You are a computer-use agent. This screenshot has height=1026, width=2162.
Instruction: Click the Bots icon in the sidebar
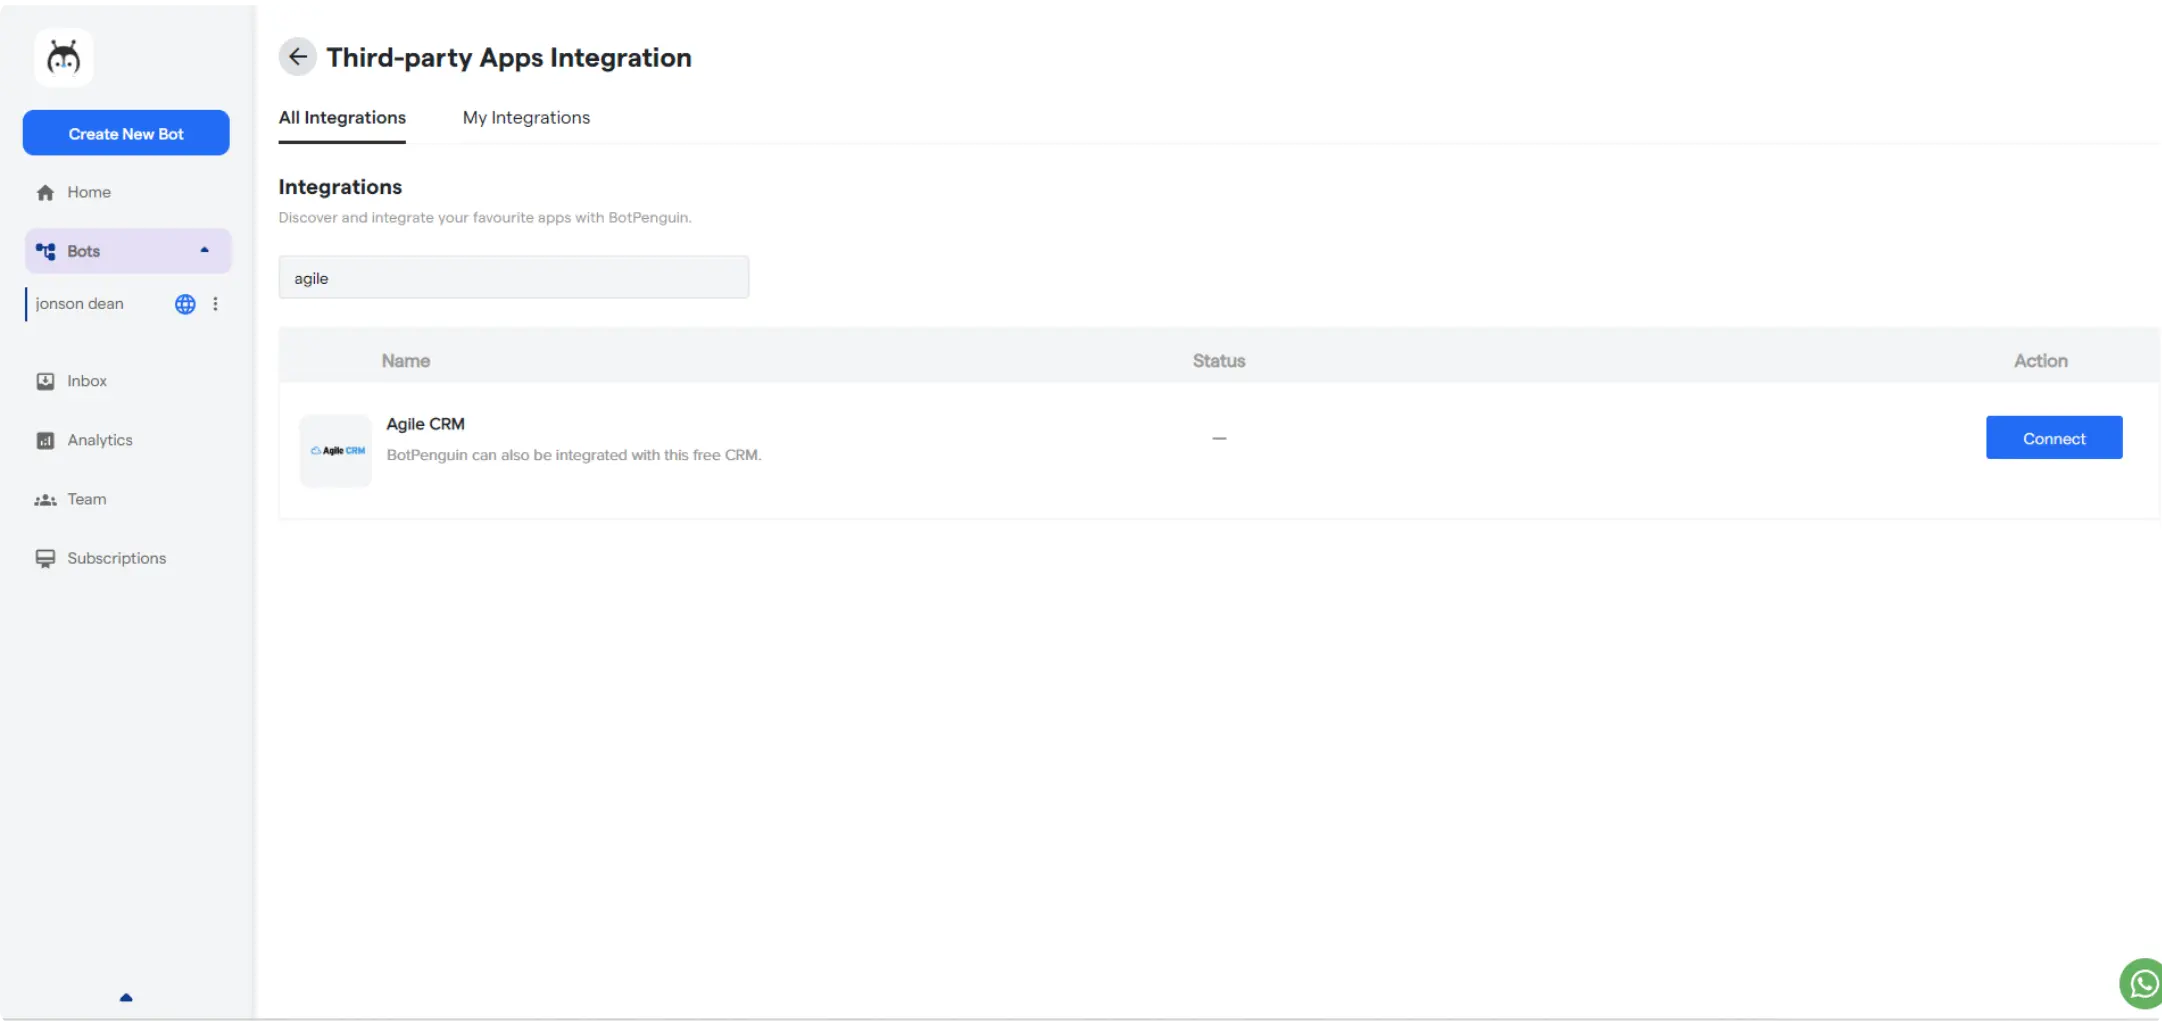tap(45, 251)
